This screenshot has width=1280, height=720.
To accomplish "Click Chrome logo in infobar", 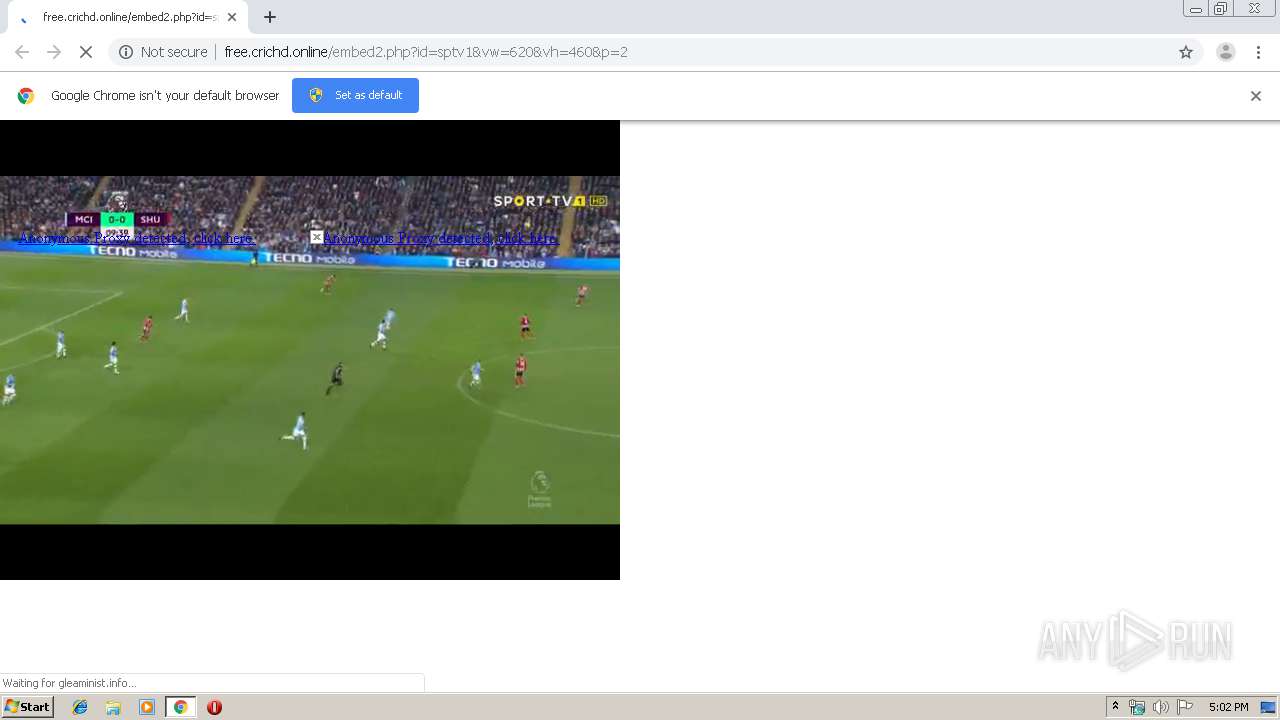I will 26,96.
